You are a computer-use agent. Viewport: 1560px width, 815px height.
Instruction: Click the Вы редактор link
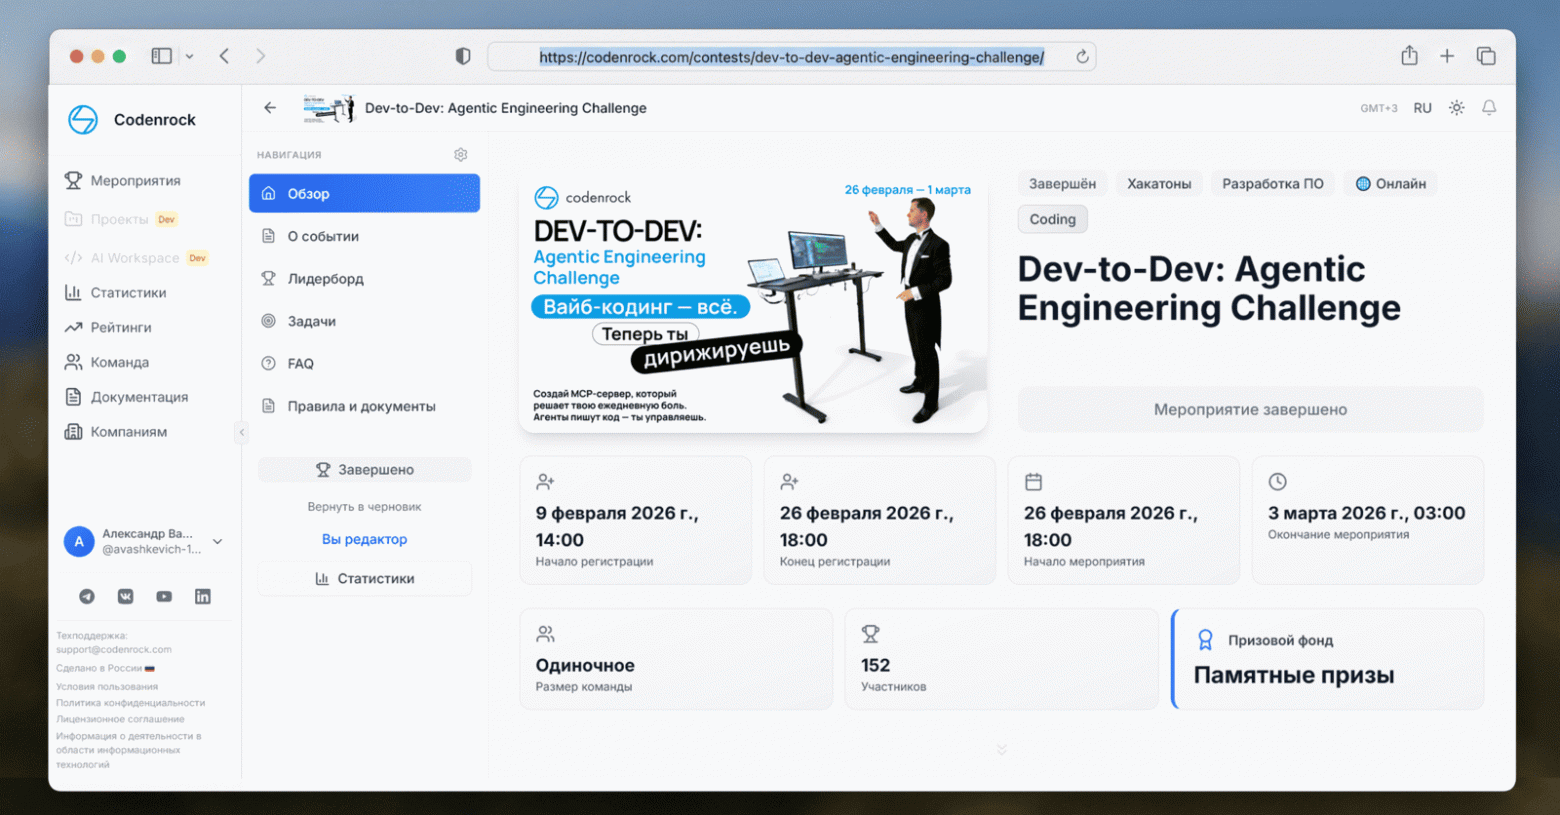364,539
